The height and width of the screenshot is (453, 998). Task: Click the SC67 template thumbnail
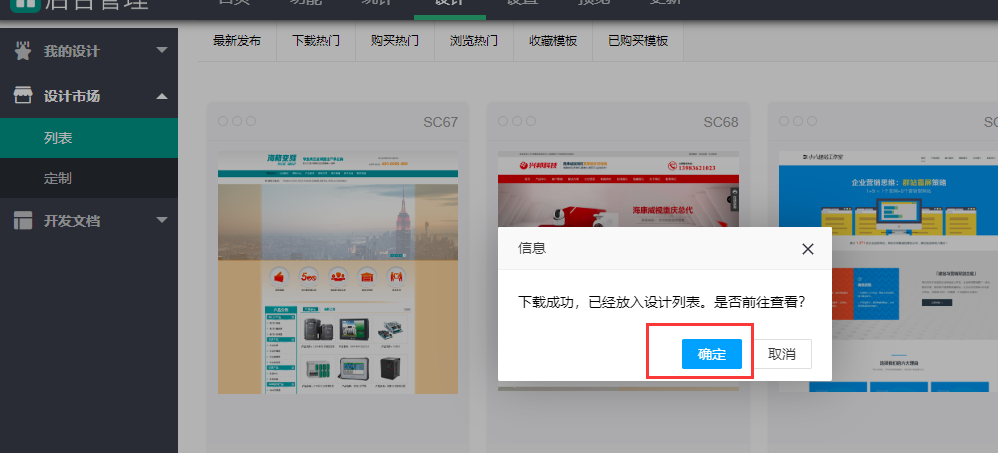(x=338, y=272)
